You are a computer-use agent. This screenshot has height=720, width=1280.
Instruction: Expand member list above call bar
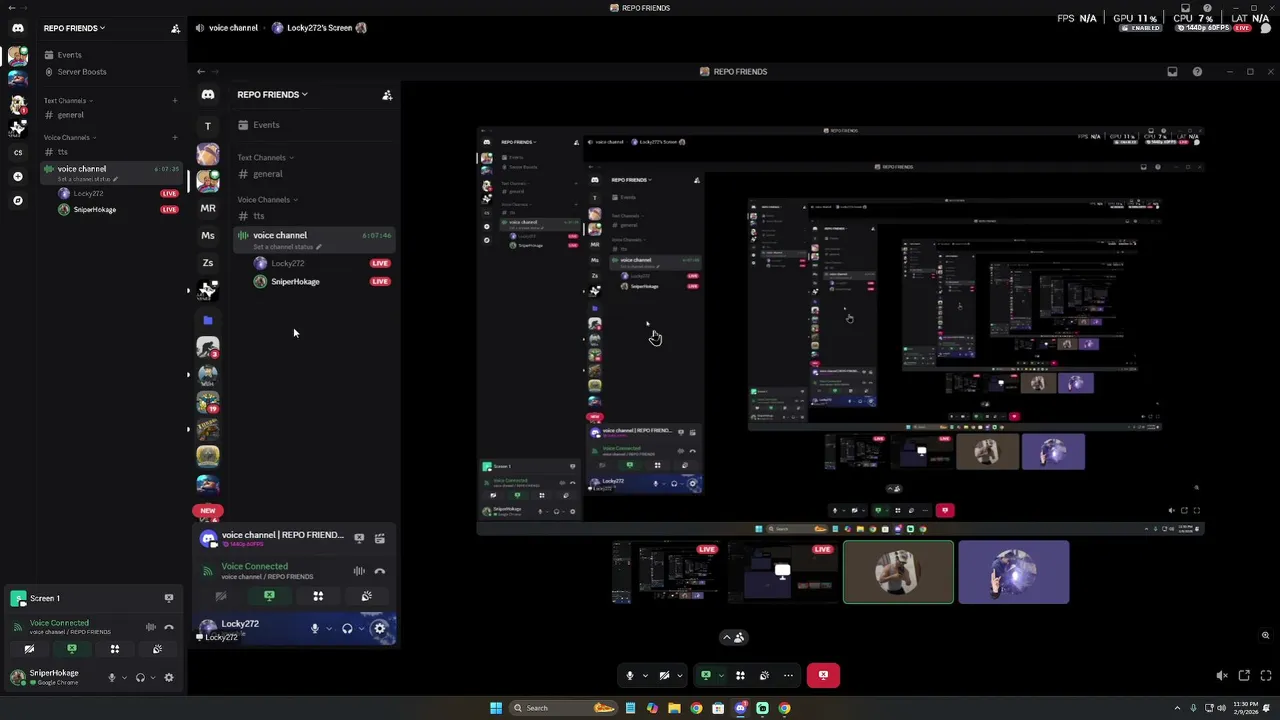(733, 637)
